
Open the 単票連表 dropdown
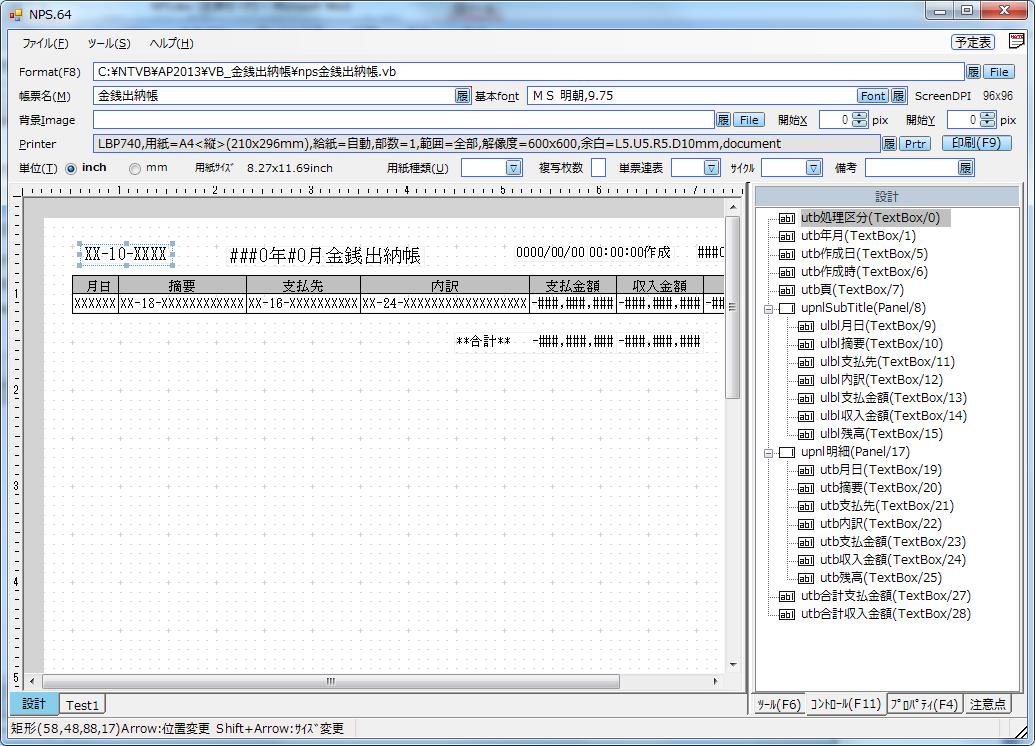(x=711, y=168)
